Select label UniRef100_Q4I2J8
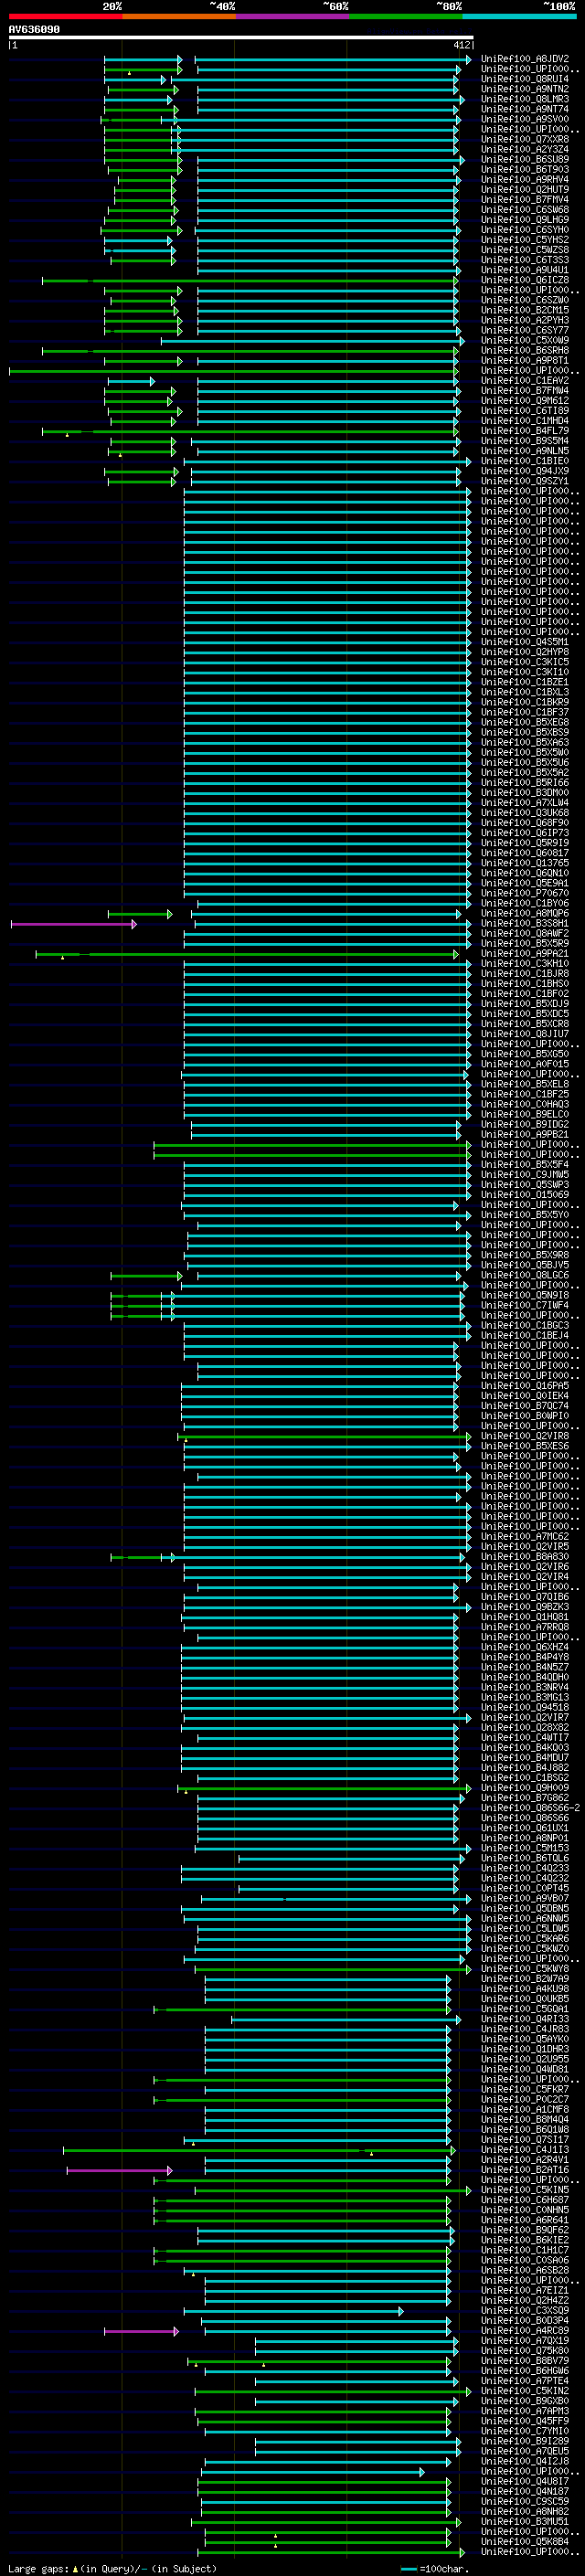This screenshot has width=585, height=2576. (x=525, y=2462)
